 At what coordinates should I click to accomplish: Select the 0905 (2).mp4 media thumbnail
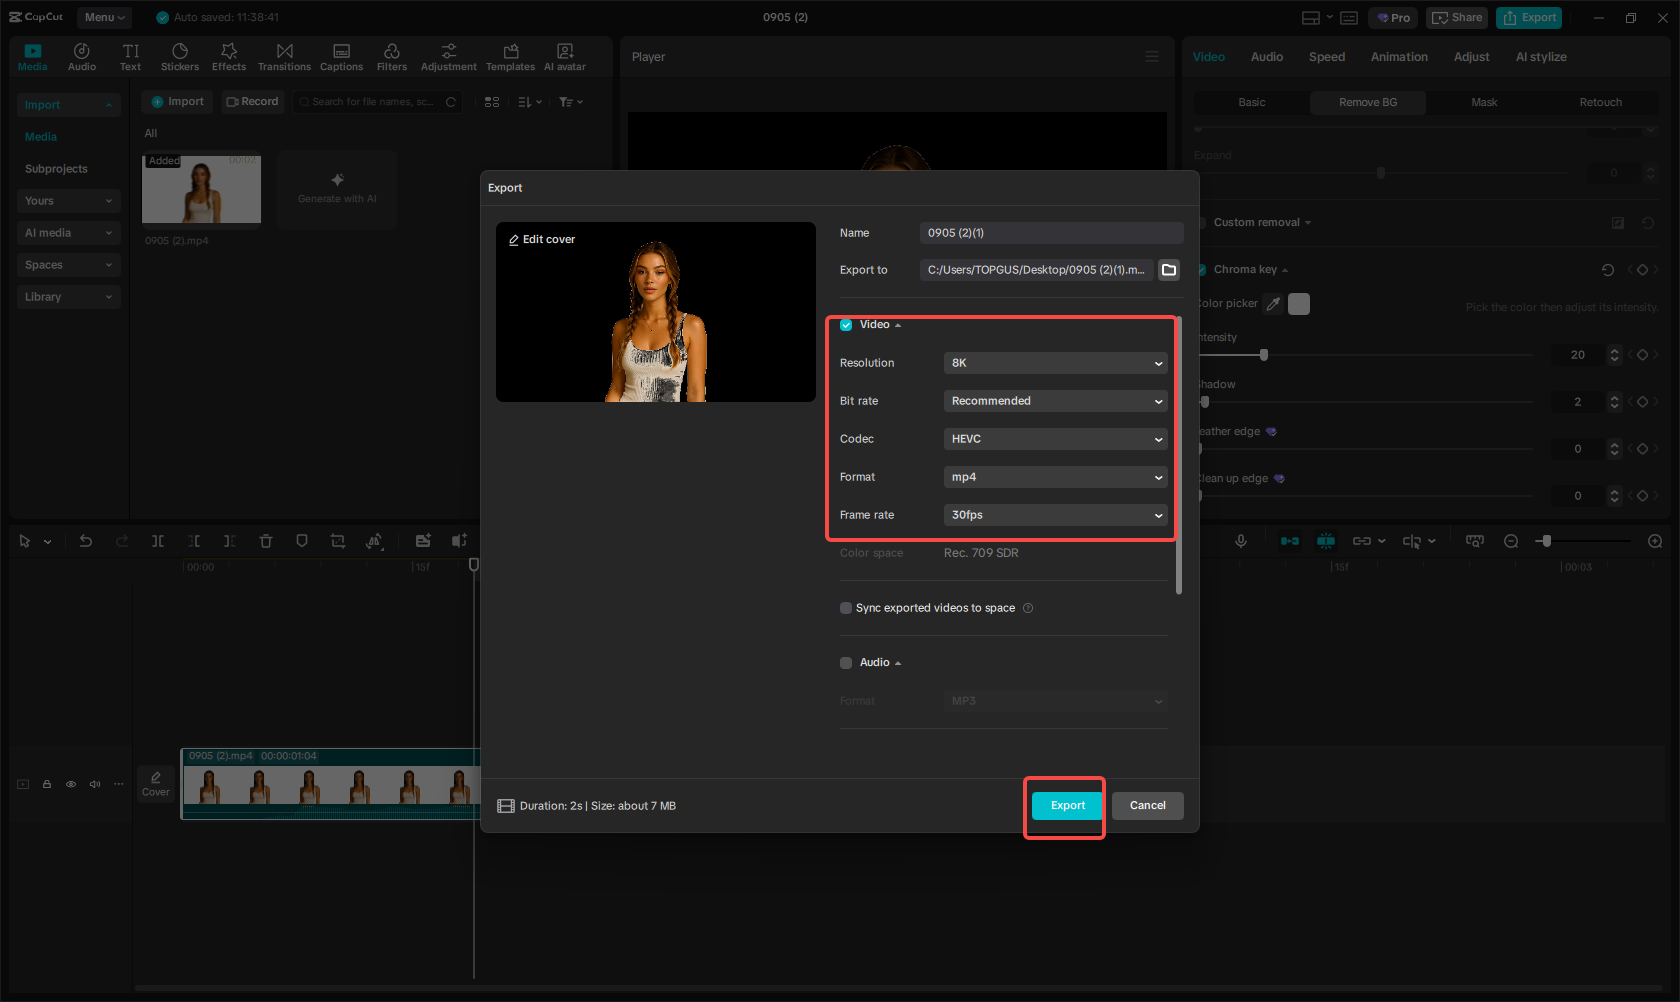(201, 190)
